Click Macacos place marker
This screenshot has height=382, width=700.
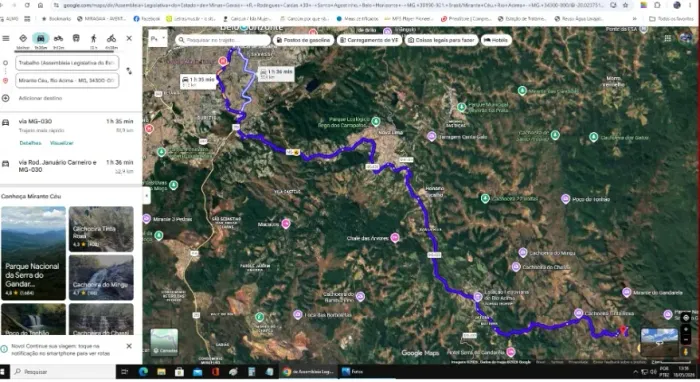[x=286, y=224]
